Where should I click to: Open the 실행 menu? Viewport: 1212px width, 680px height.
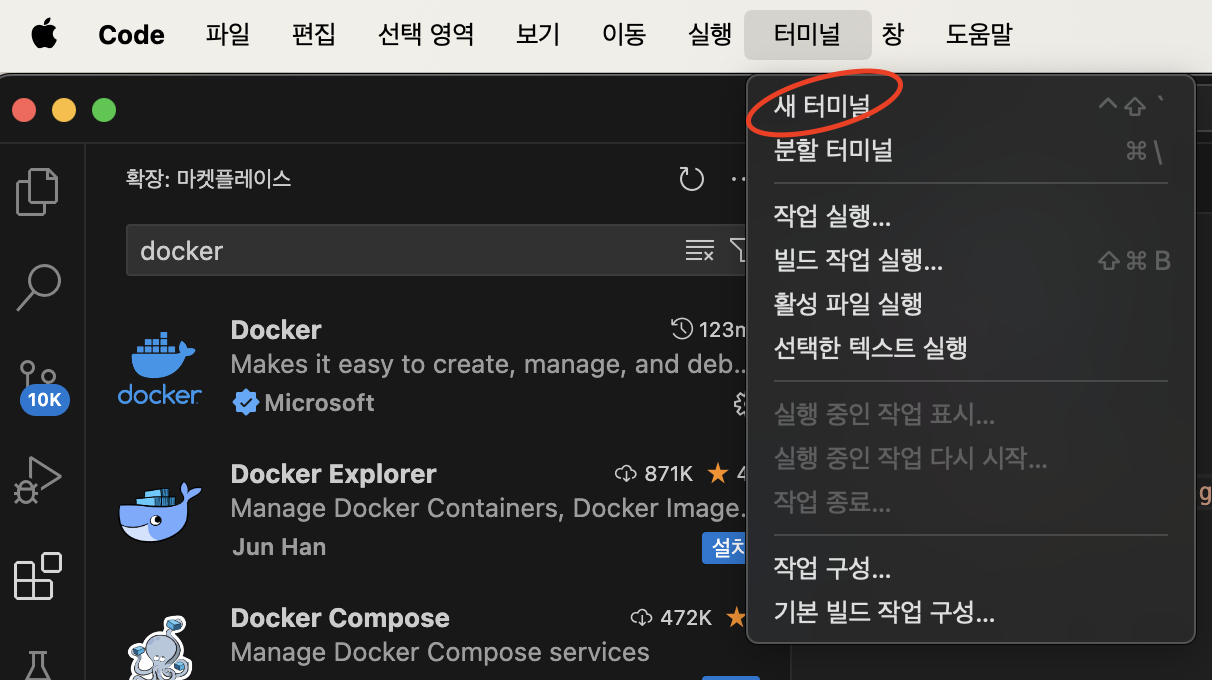pyautogui.click(x=710, y=35)
